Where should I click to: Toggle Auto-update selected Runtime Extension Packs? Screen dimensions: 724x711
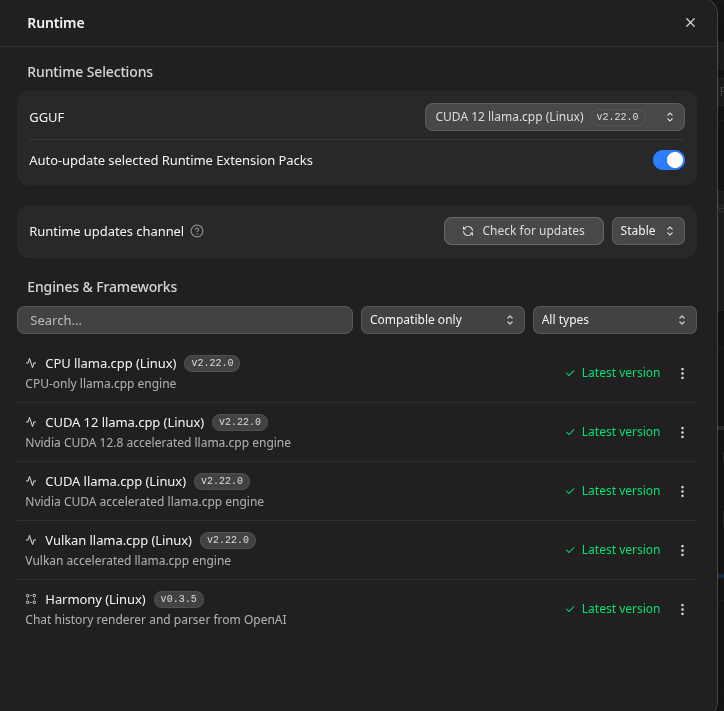tap(668, 160)
